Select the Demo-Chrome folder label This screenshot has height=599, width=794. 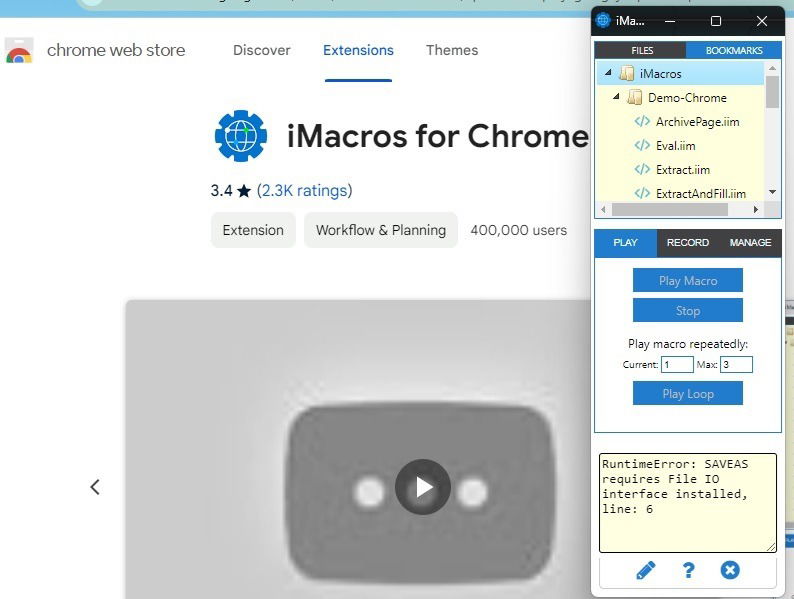(687, 97)
